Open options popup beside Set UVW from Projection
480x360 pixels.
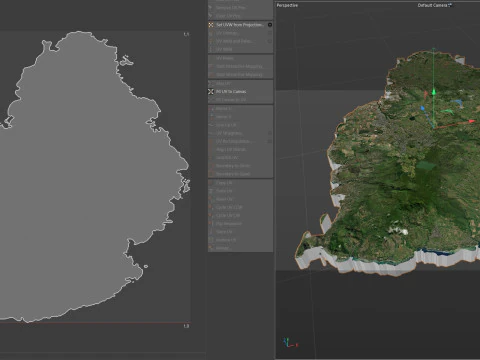click(270, 25)
